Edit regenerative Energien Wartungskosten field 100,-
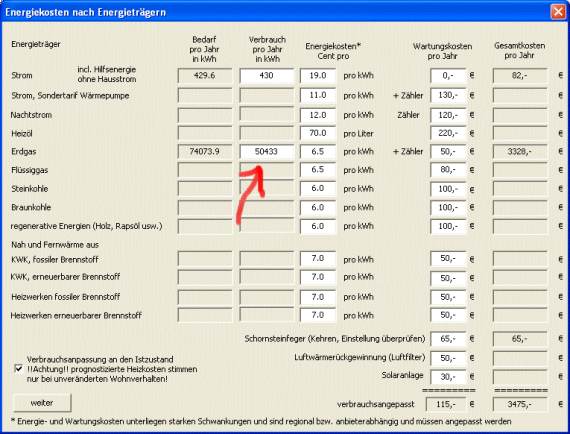The width and height of the screenshot is (570, 434). [448, 226]
